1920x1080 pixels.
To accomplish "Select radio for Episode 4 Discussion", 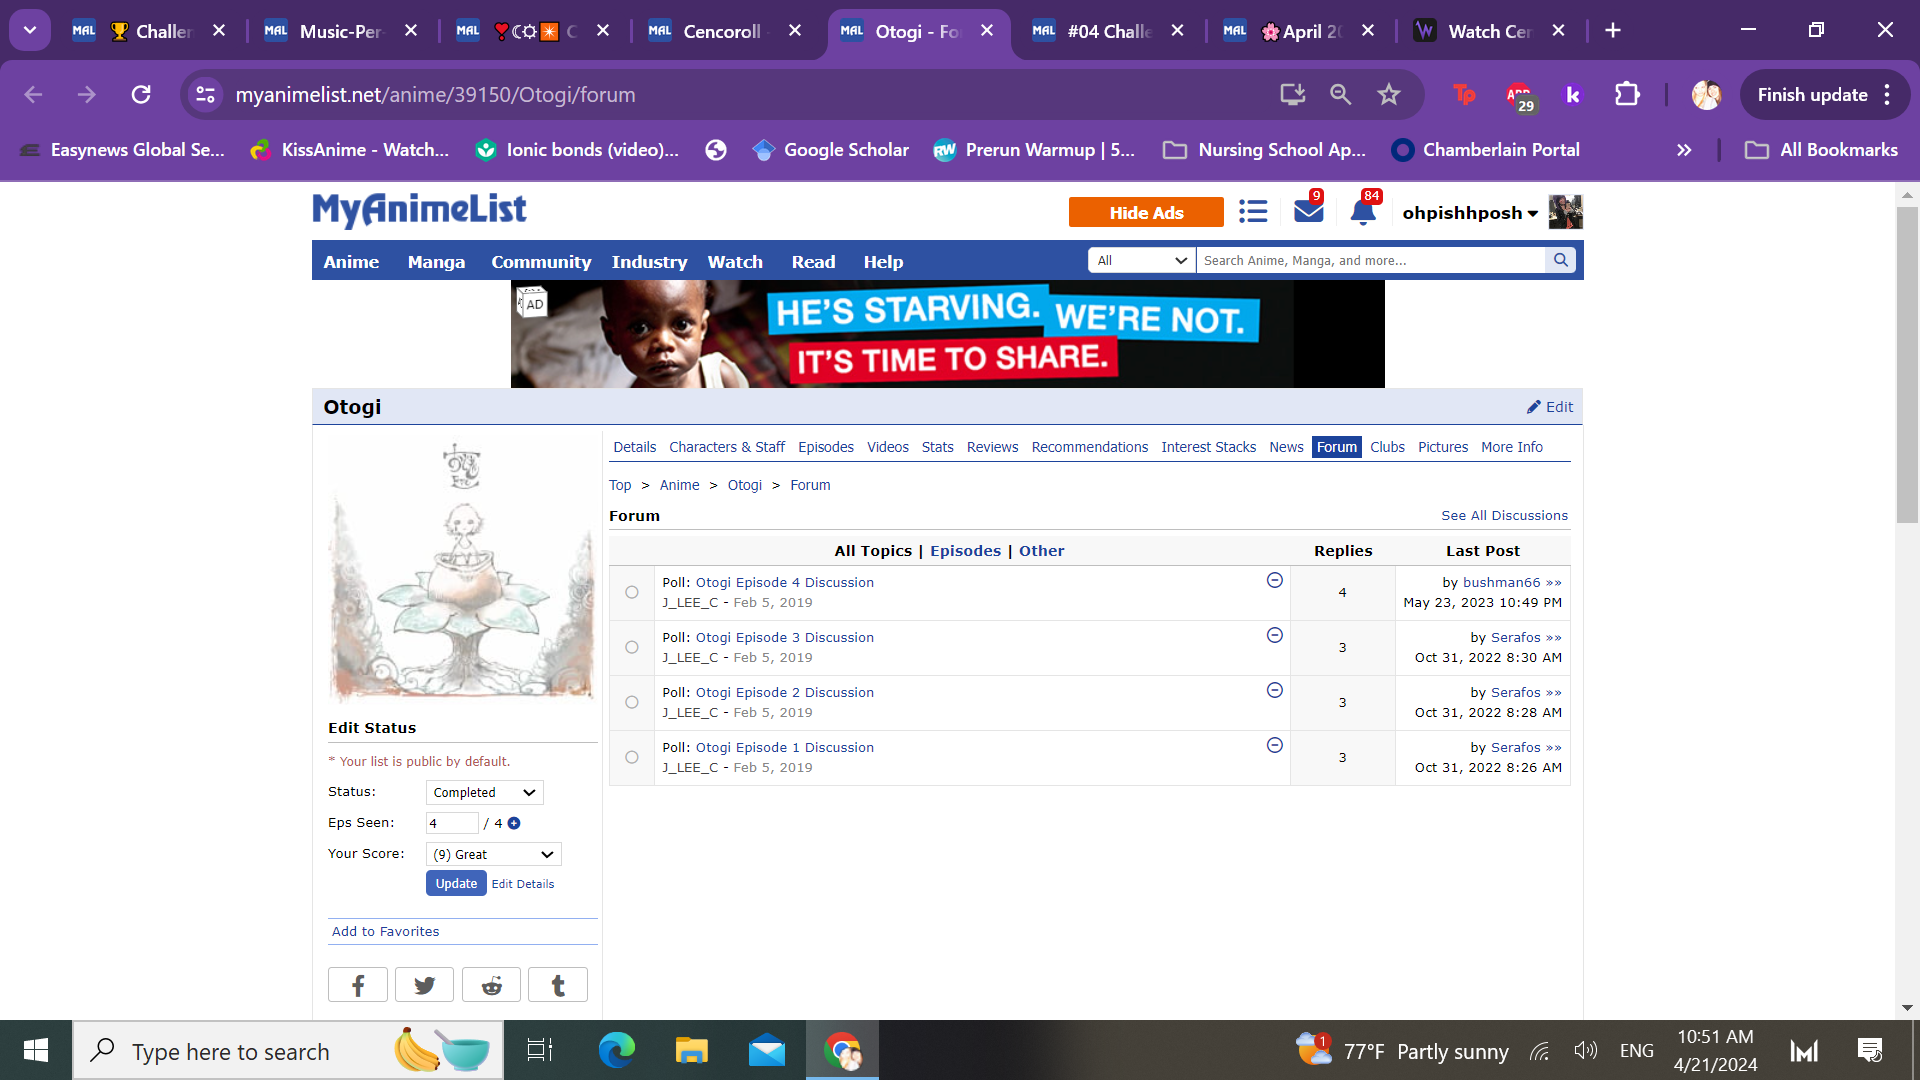I will pos(632,592).
